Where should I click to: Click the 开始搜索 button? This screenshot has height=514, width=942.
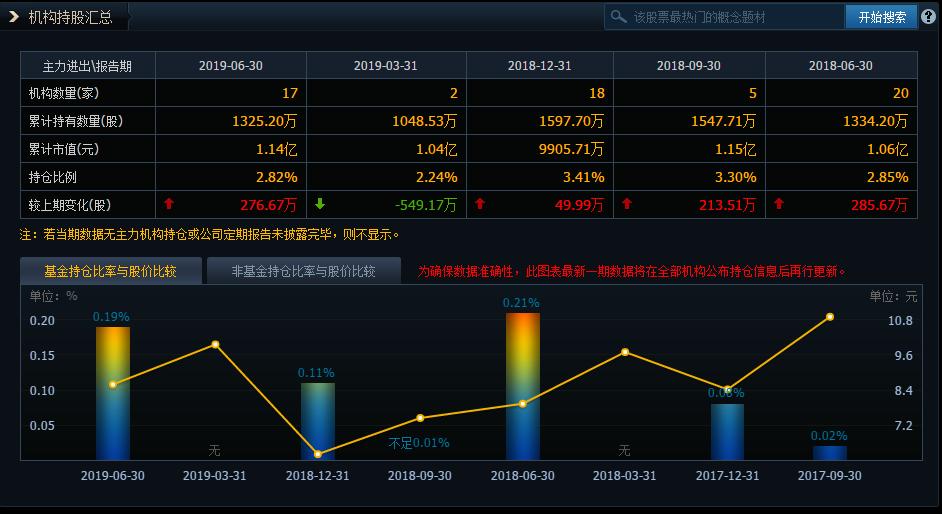(881, 17)
